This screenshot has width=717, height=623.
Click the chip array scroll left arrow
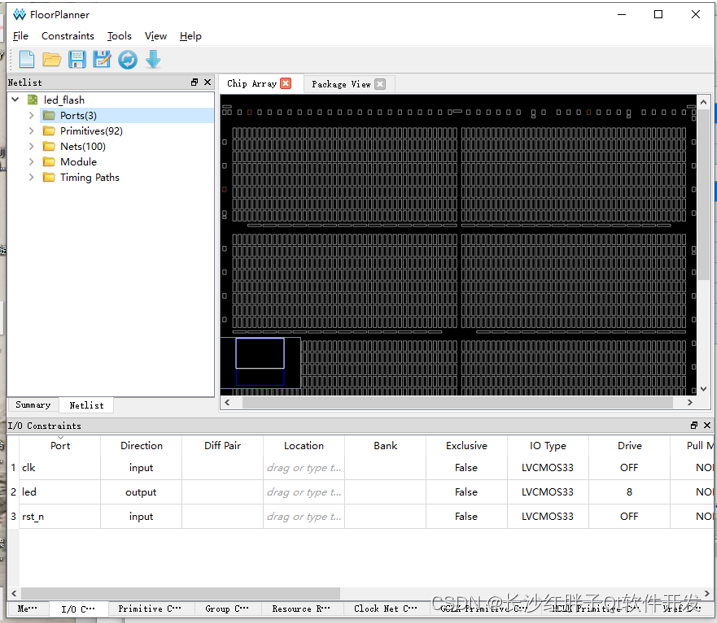coord(227,403)
